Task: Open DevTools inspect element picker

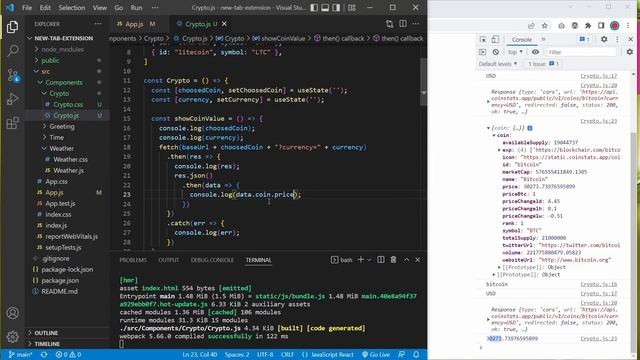Action: pyautogui.click(x=483, y=40)
